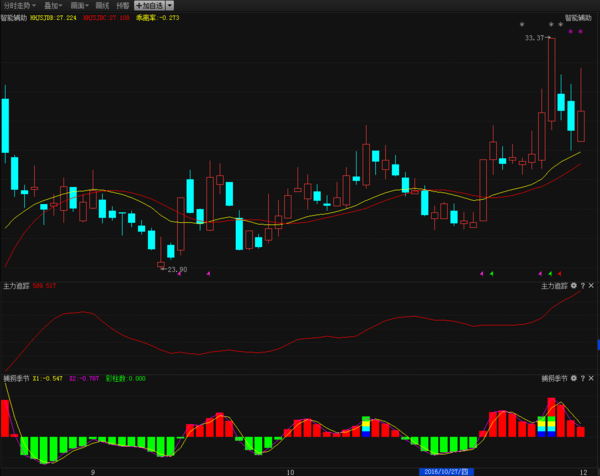Screen dimensions: 600x476
Task: Click help question mark for 捕捞季节 panel
Action: 583,380
